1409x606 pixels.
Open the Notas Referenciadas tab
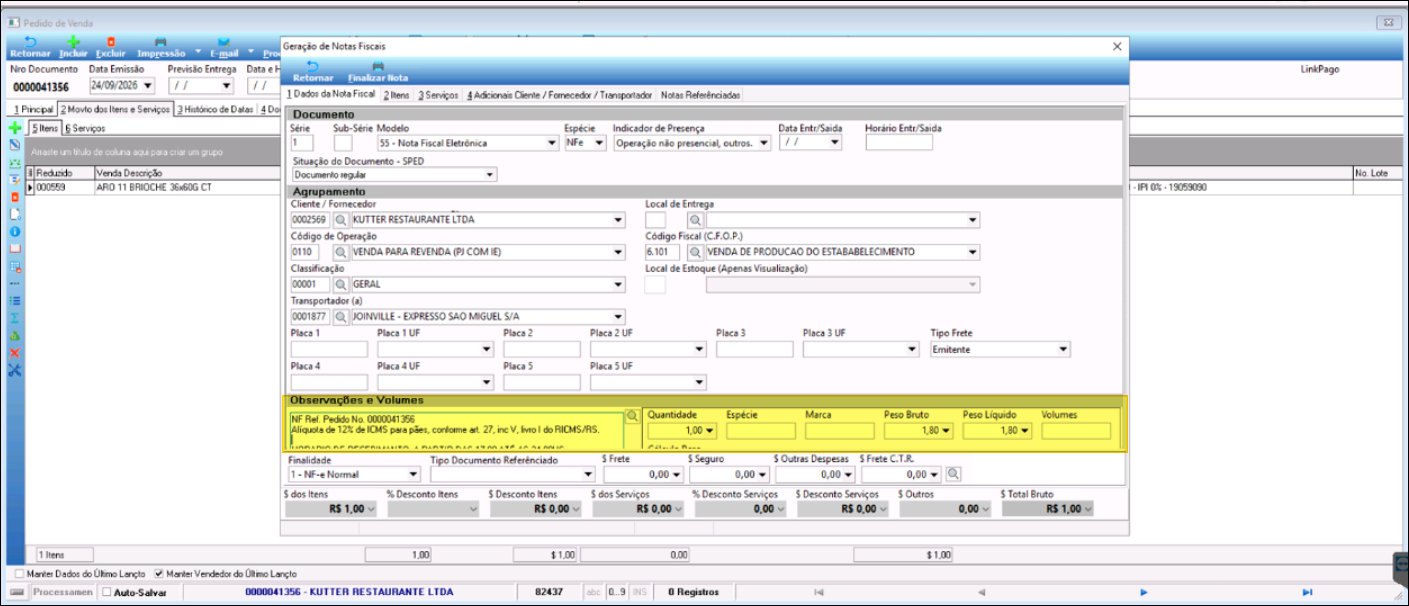click(701, 95)
